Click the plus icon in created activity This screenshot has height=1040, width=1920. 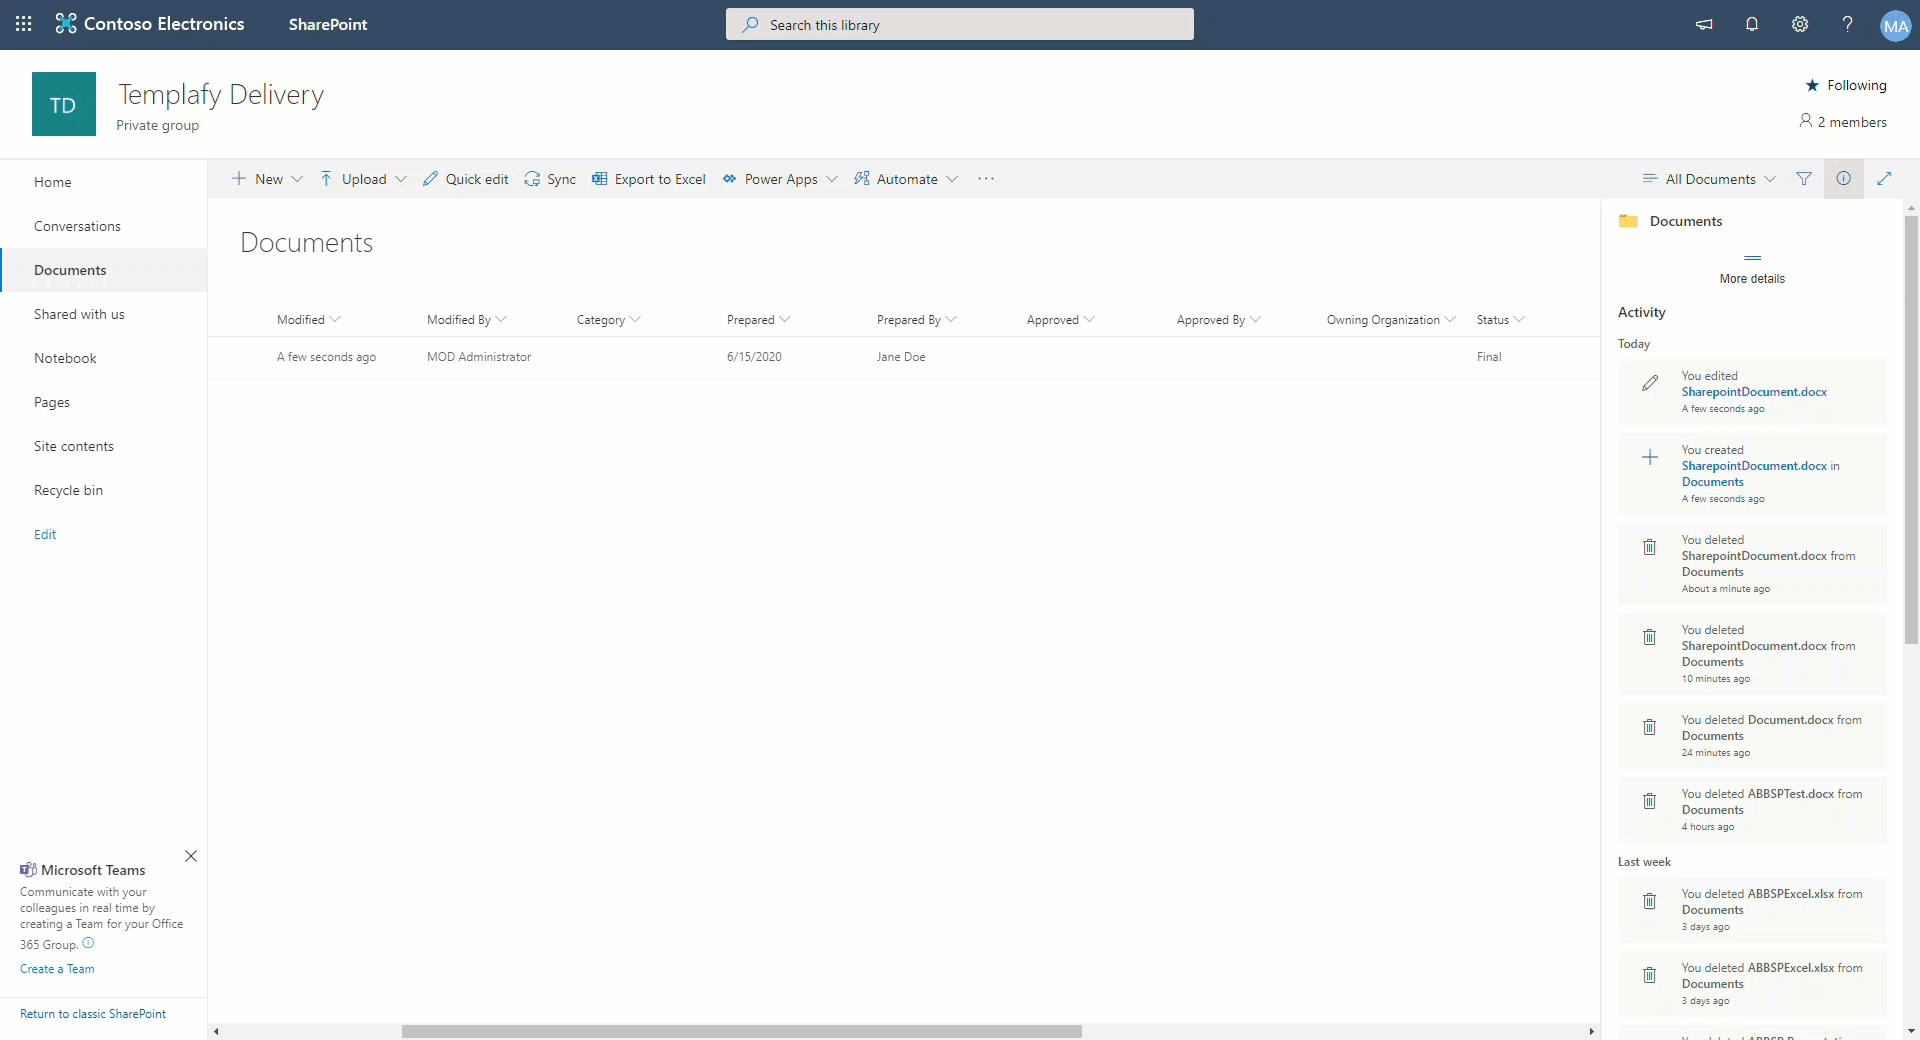1650,457
